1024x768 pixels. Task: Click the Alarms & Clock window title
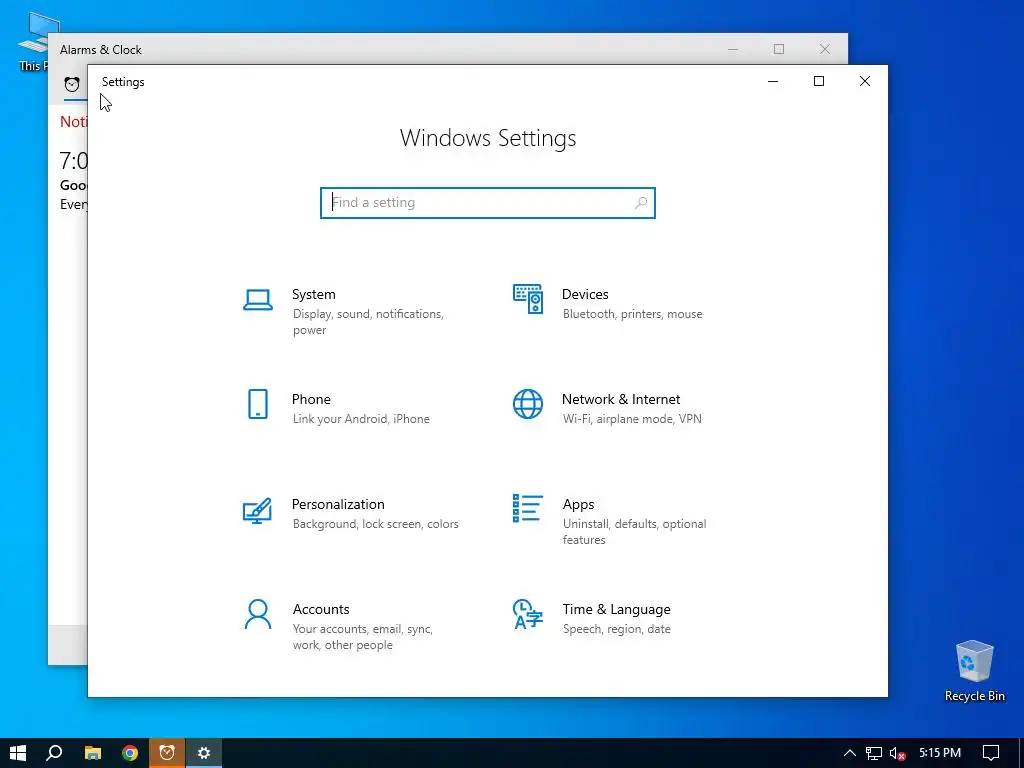coord(101,50)
